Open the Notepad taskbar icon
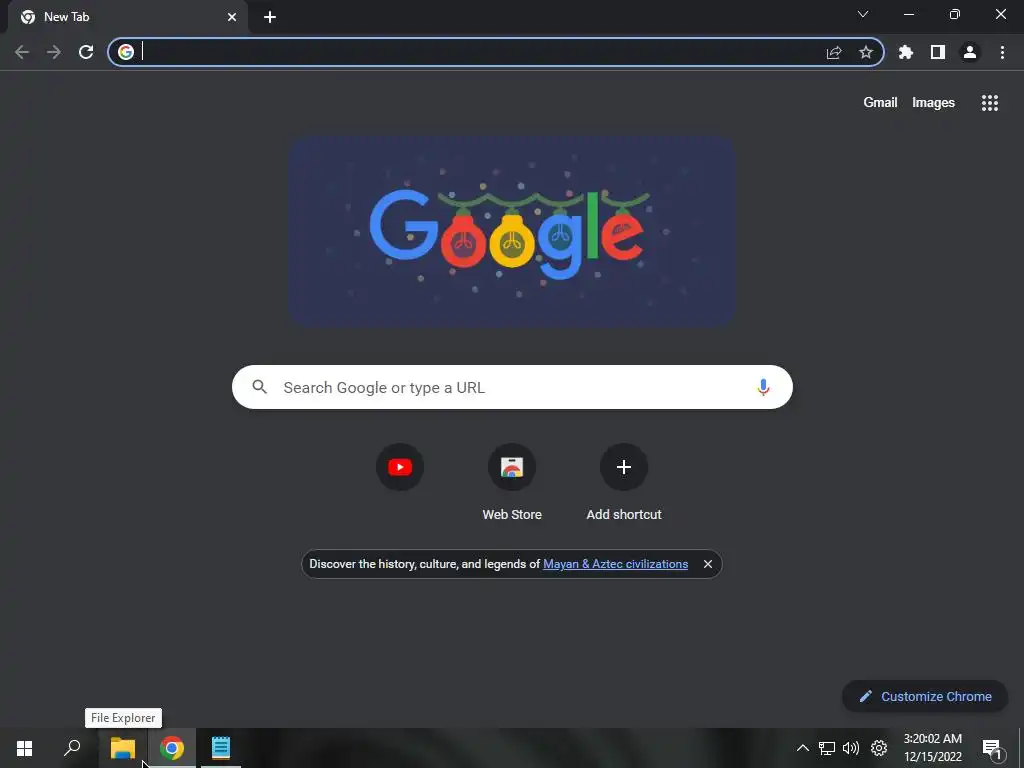Screen dimensions: 1024x768 click(x=221, y=748)
